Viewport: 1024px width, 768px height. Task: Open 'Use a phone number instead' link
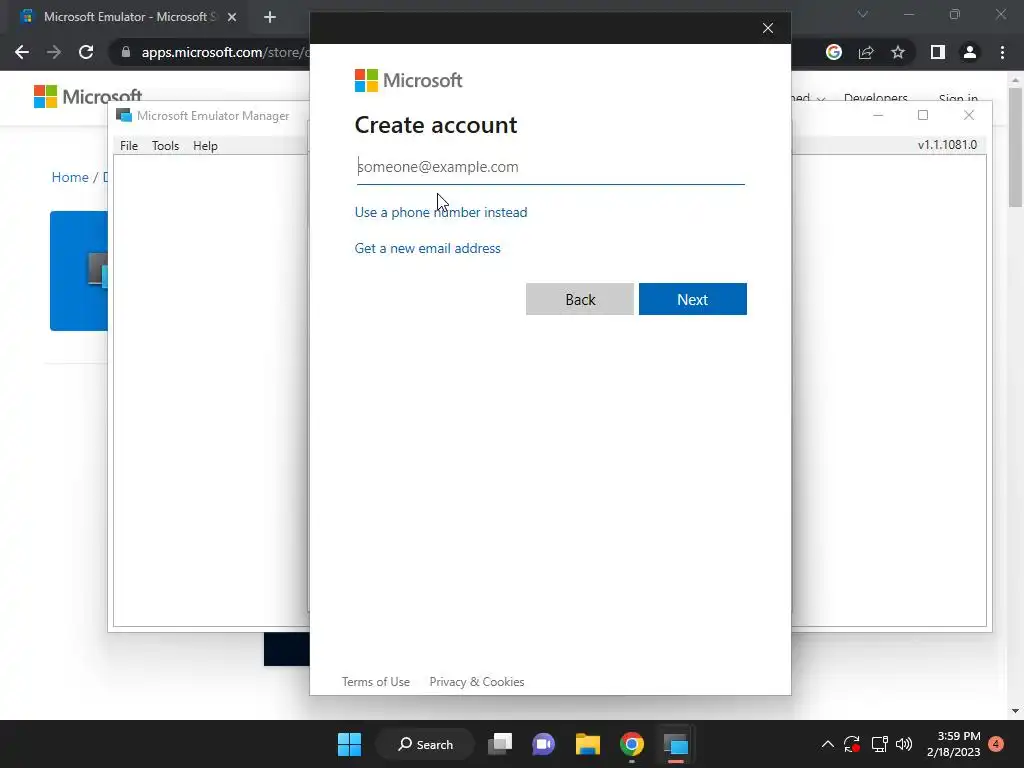pos(441,212)
